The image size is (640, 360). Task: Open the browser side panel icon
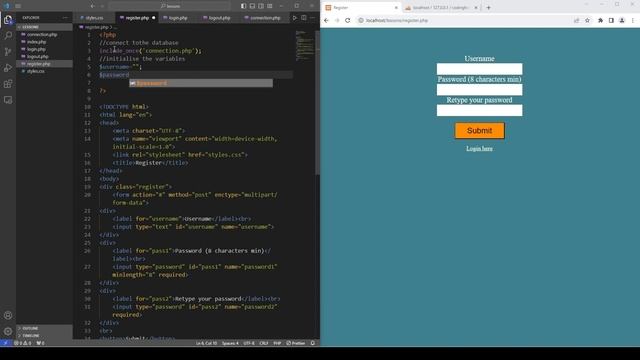(x=611, y=20)
